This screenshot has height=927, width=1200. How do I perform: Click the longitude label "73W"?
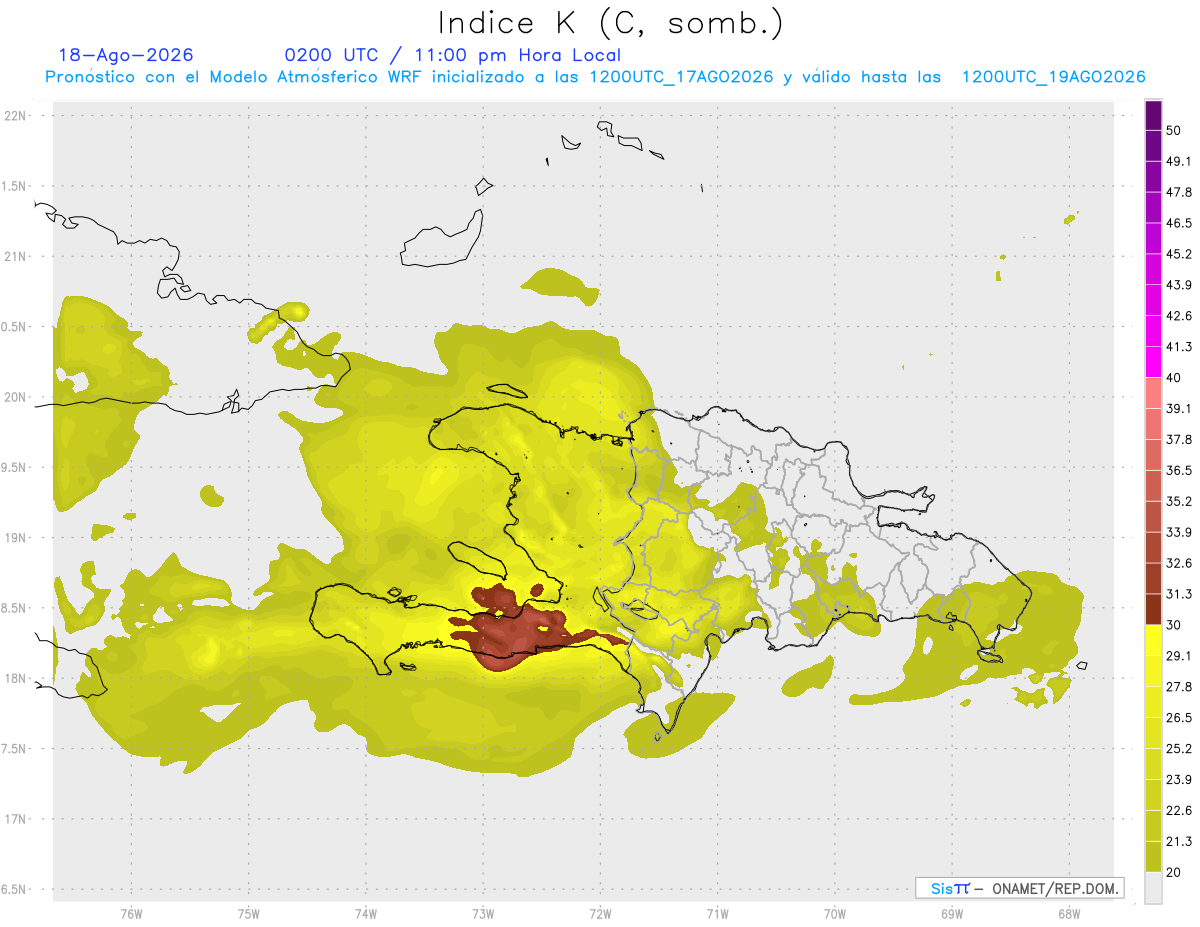click(483, 914)
